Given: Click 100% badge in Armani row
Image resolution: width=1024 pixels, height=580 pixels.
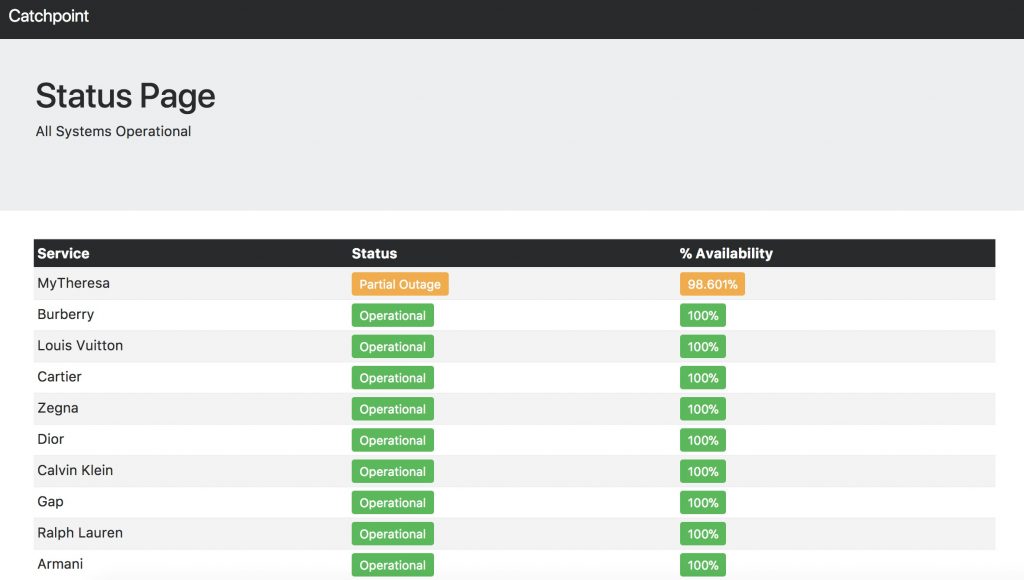Looking at the screenshot, I should pos(703,566).
